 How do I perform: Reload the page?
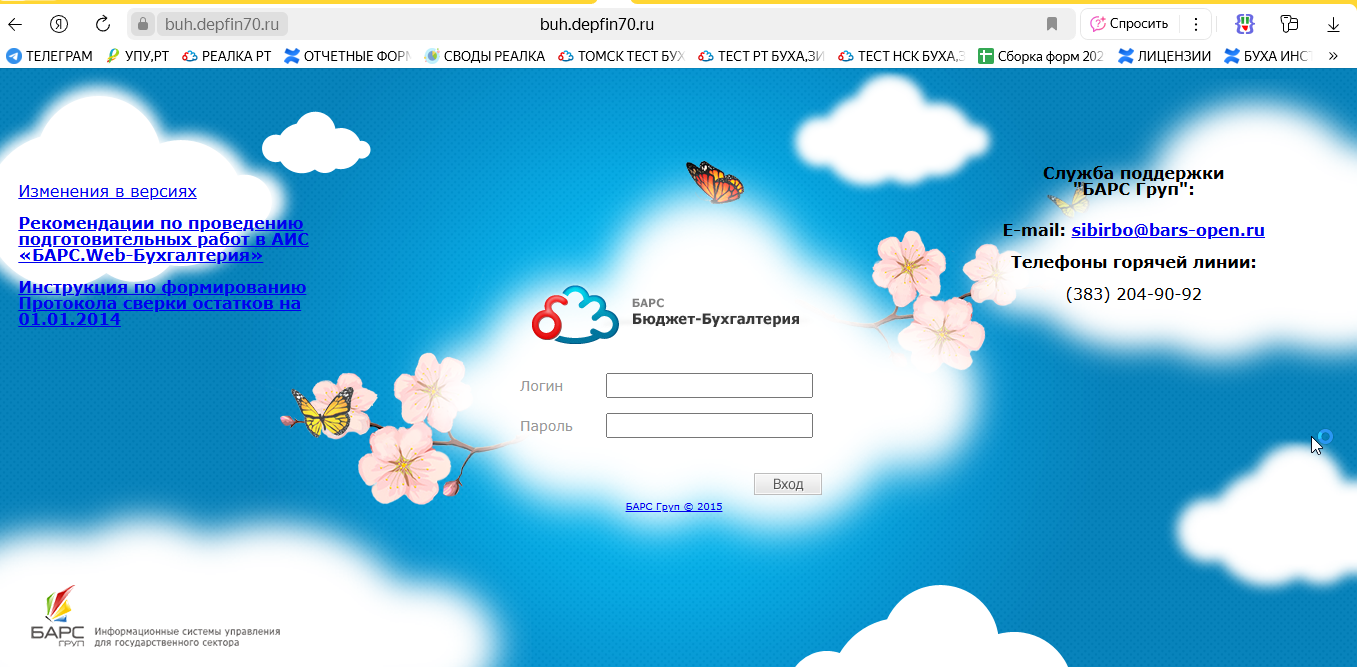(x=102, y=24)
